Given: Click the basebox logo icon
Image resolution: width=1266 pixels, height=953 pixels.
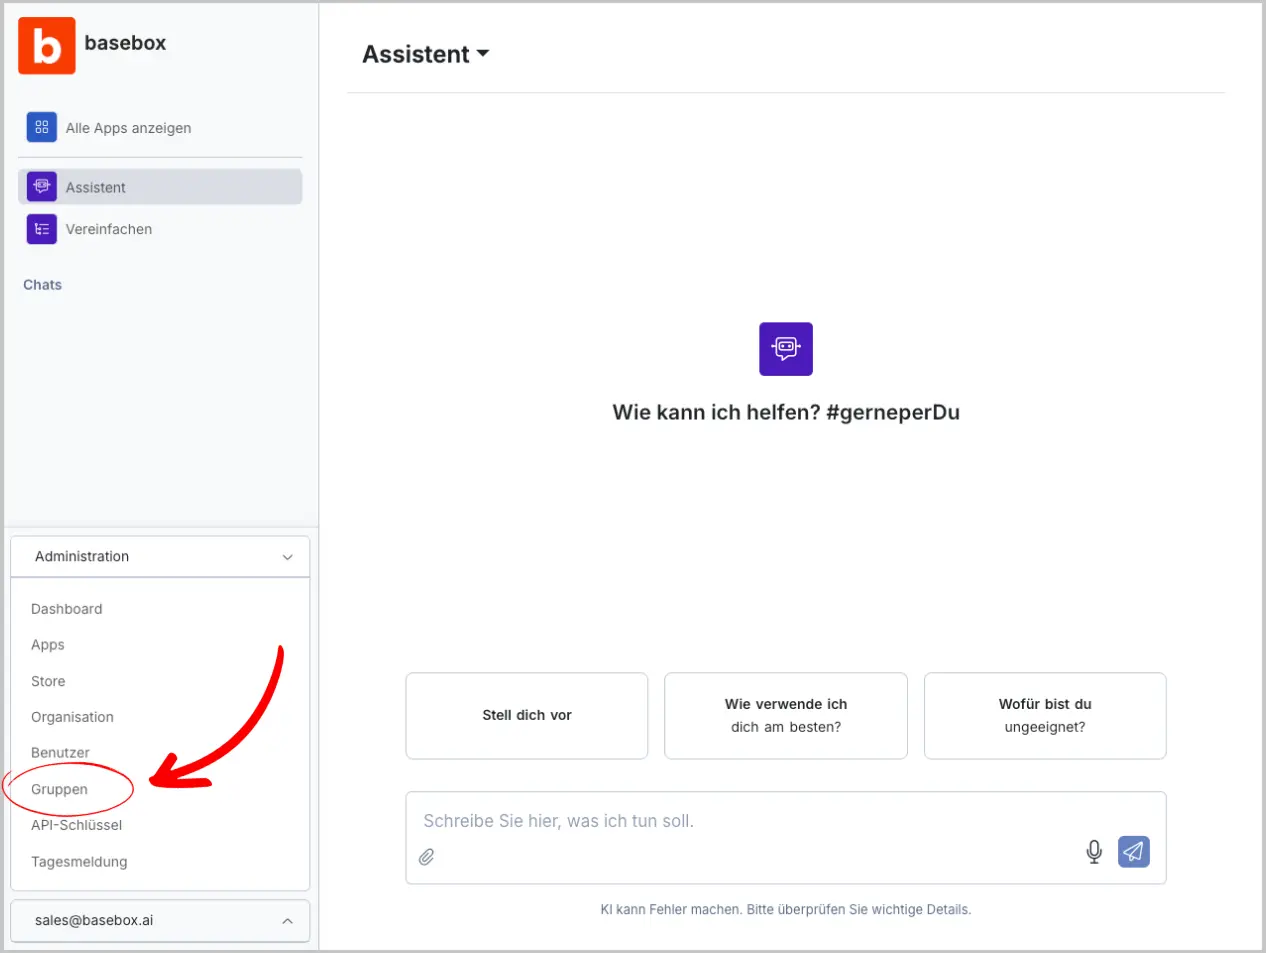Looking at the screenshot, I should coord(46,45).
